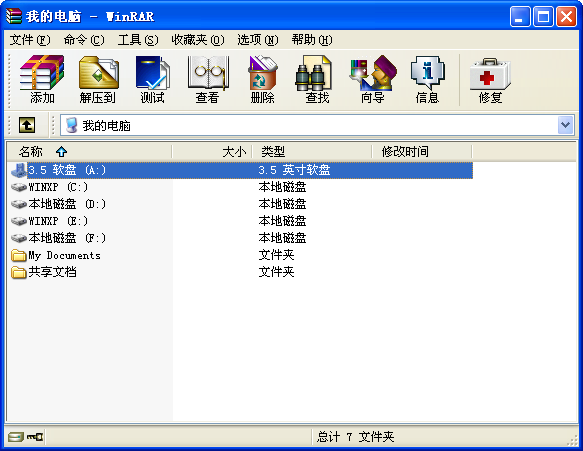Viewport: 583px width, 451px height.
Task: Open the 收藏夹(O) menu
Action: coord(198,39)
